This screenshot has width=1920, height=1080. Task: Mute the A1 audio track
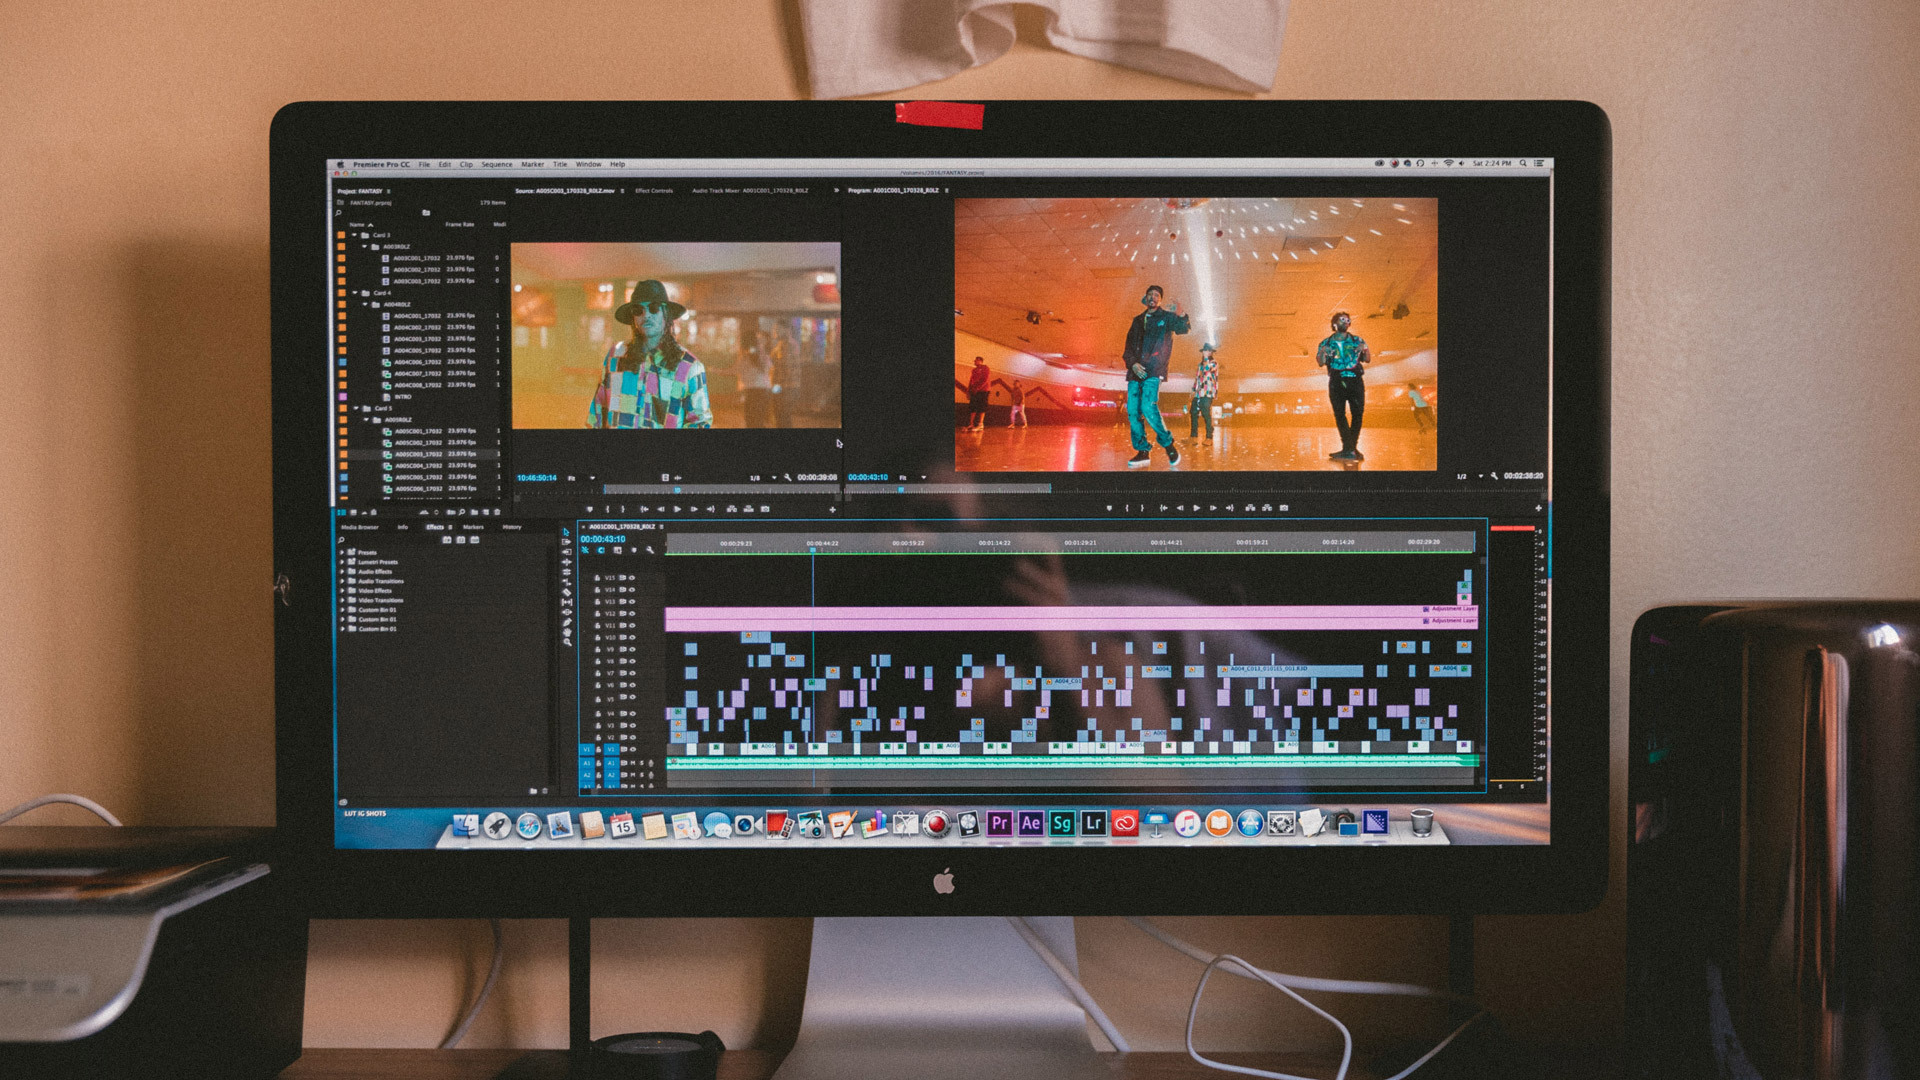click(x=632, y=763)
